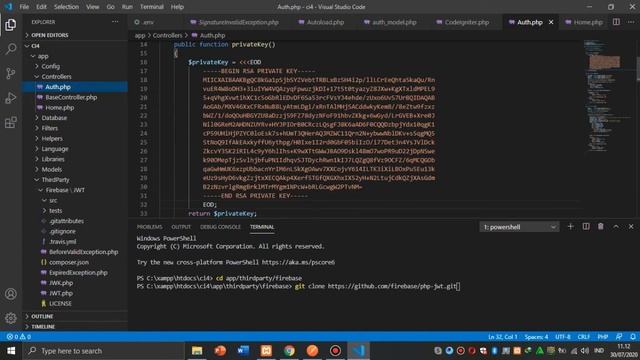Open the Explorer view in activity bar

click(x=11, y=25)
